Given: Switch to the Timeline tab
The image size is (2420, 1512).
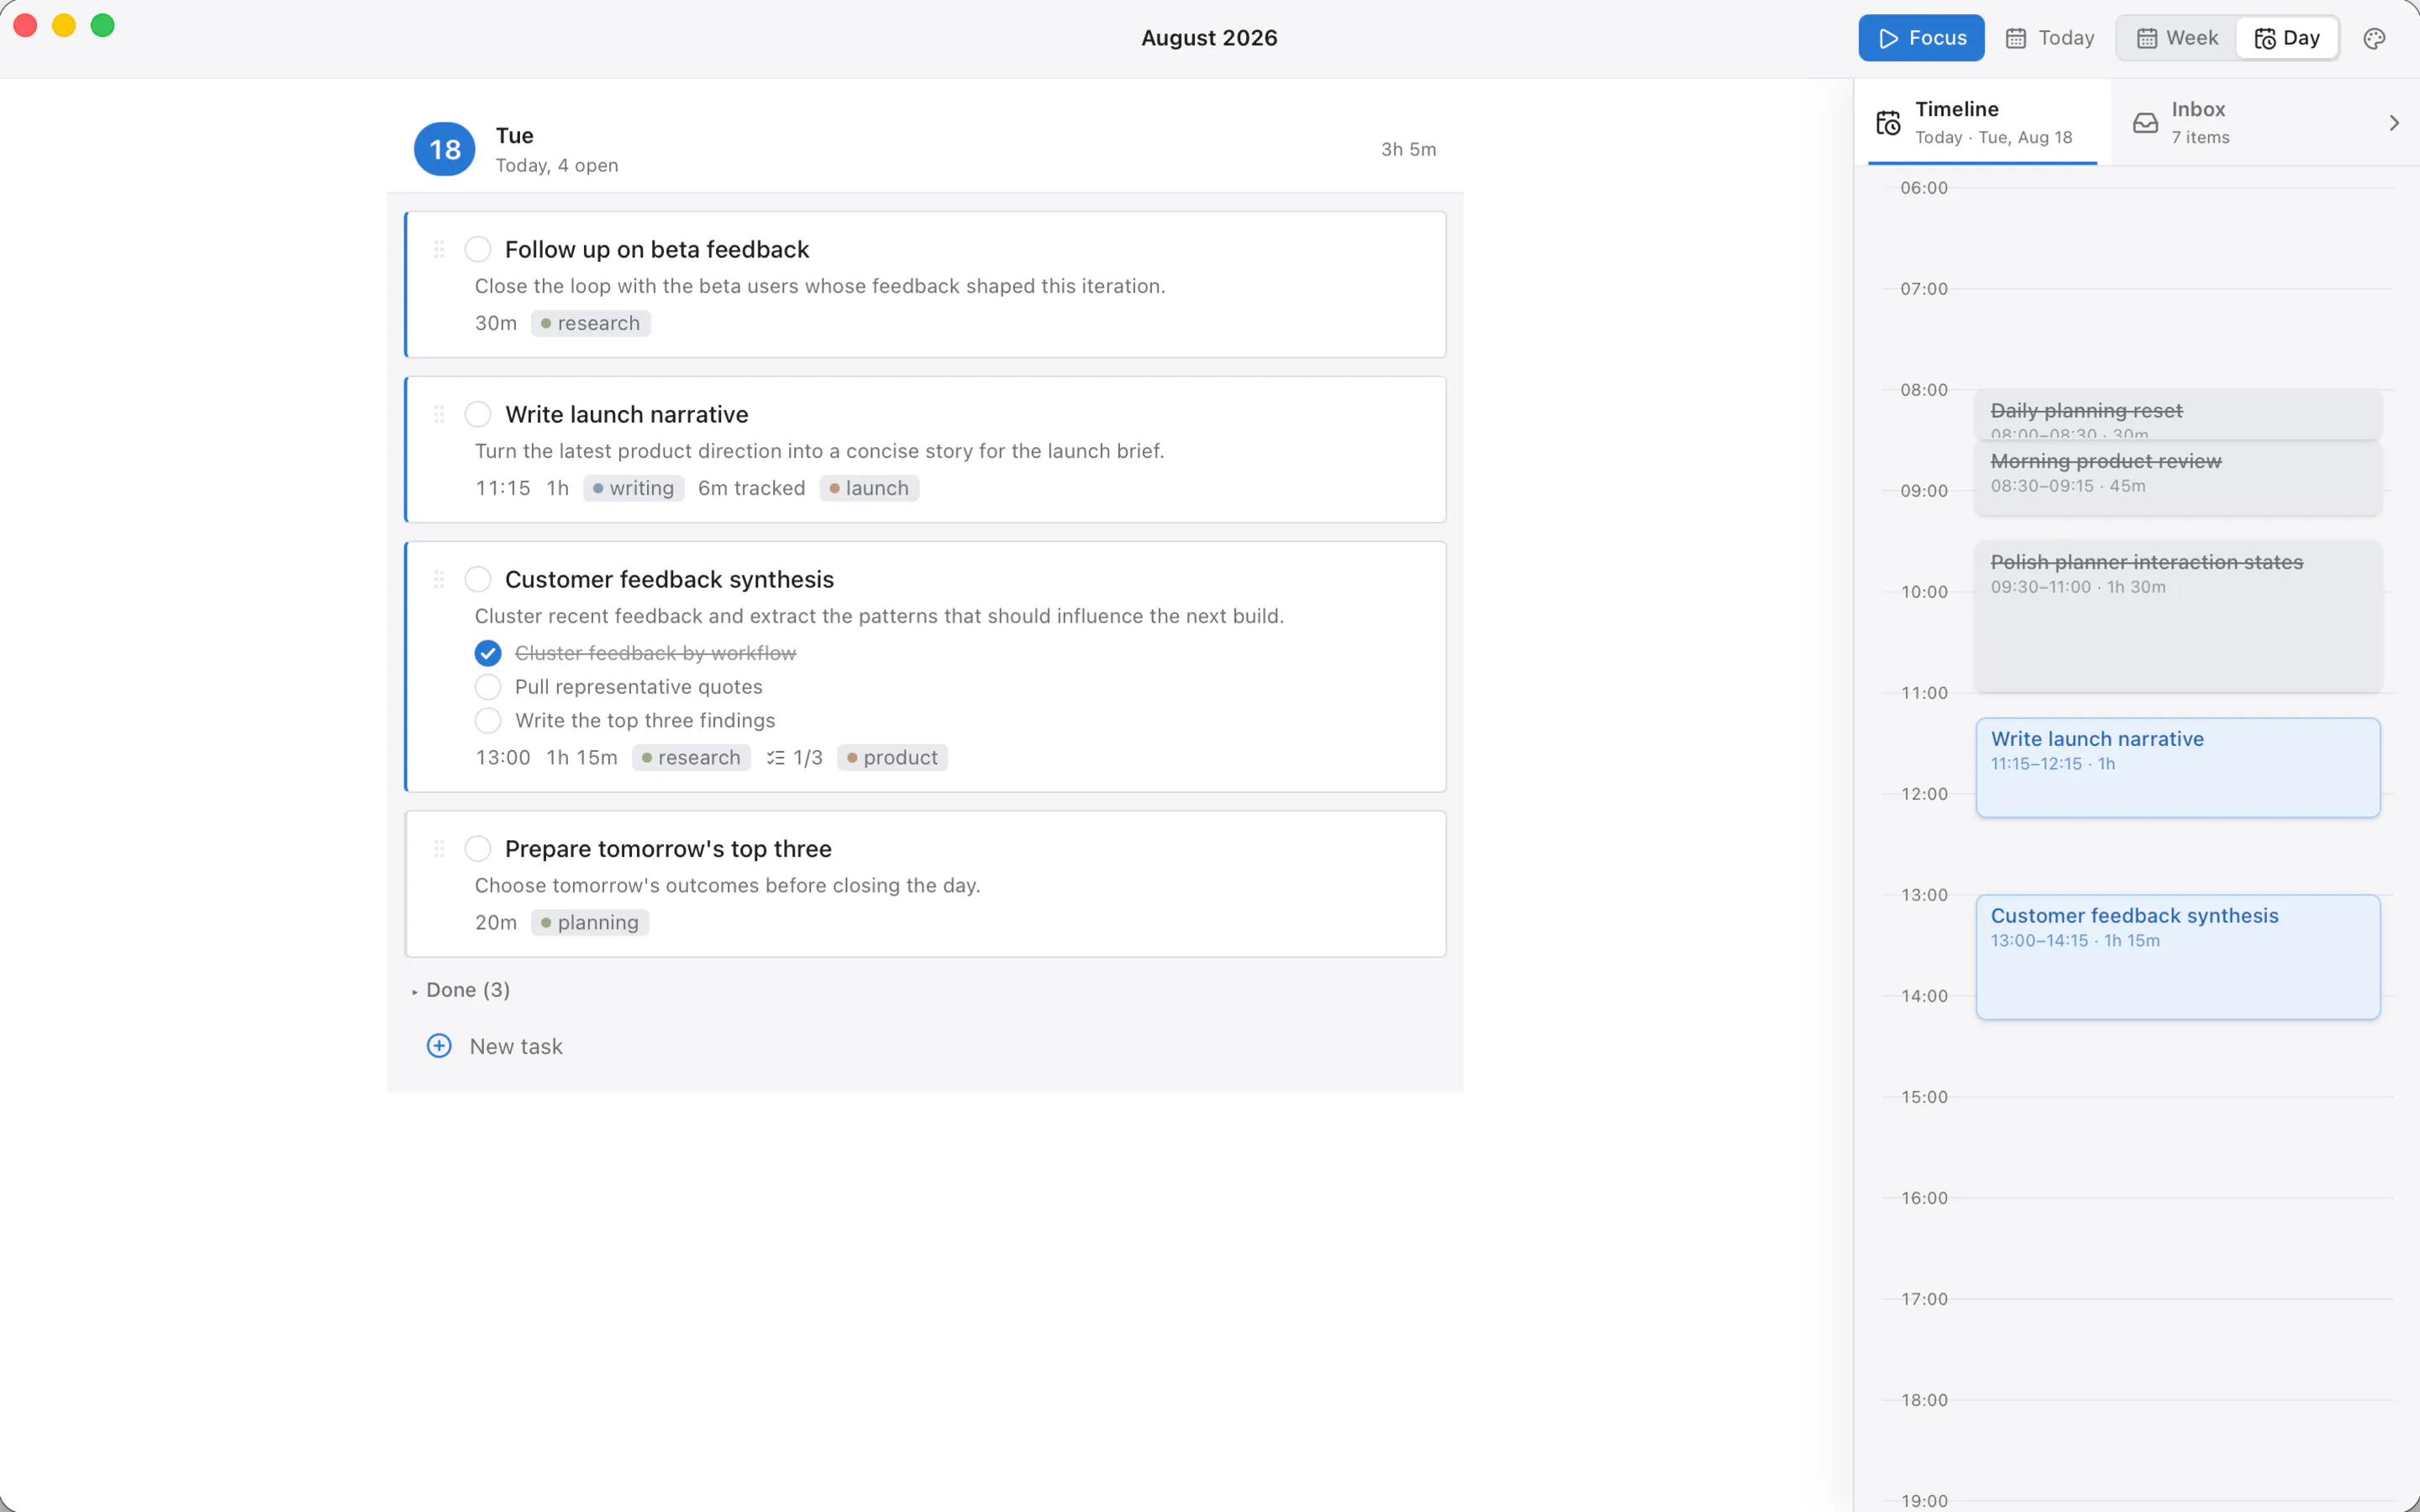Looking at the screenshot, I should pos(1982,122).
